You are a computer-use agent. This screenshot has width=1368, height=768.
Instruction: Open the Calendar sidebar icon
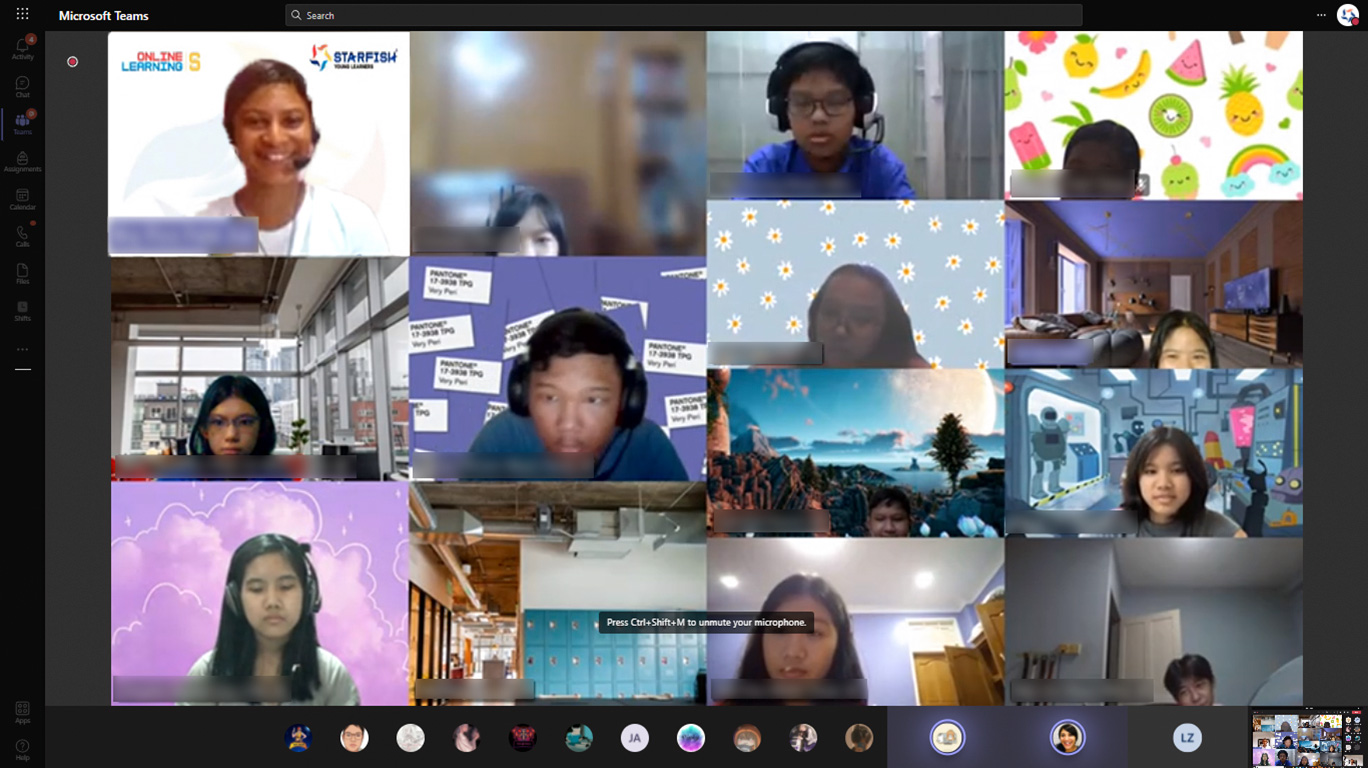tap(22, 199)
